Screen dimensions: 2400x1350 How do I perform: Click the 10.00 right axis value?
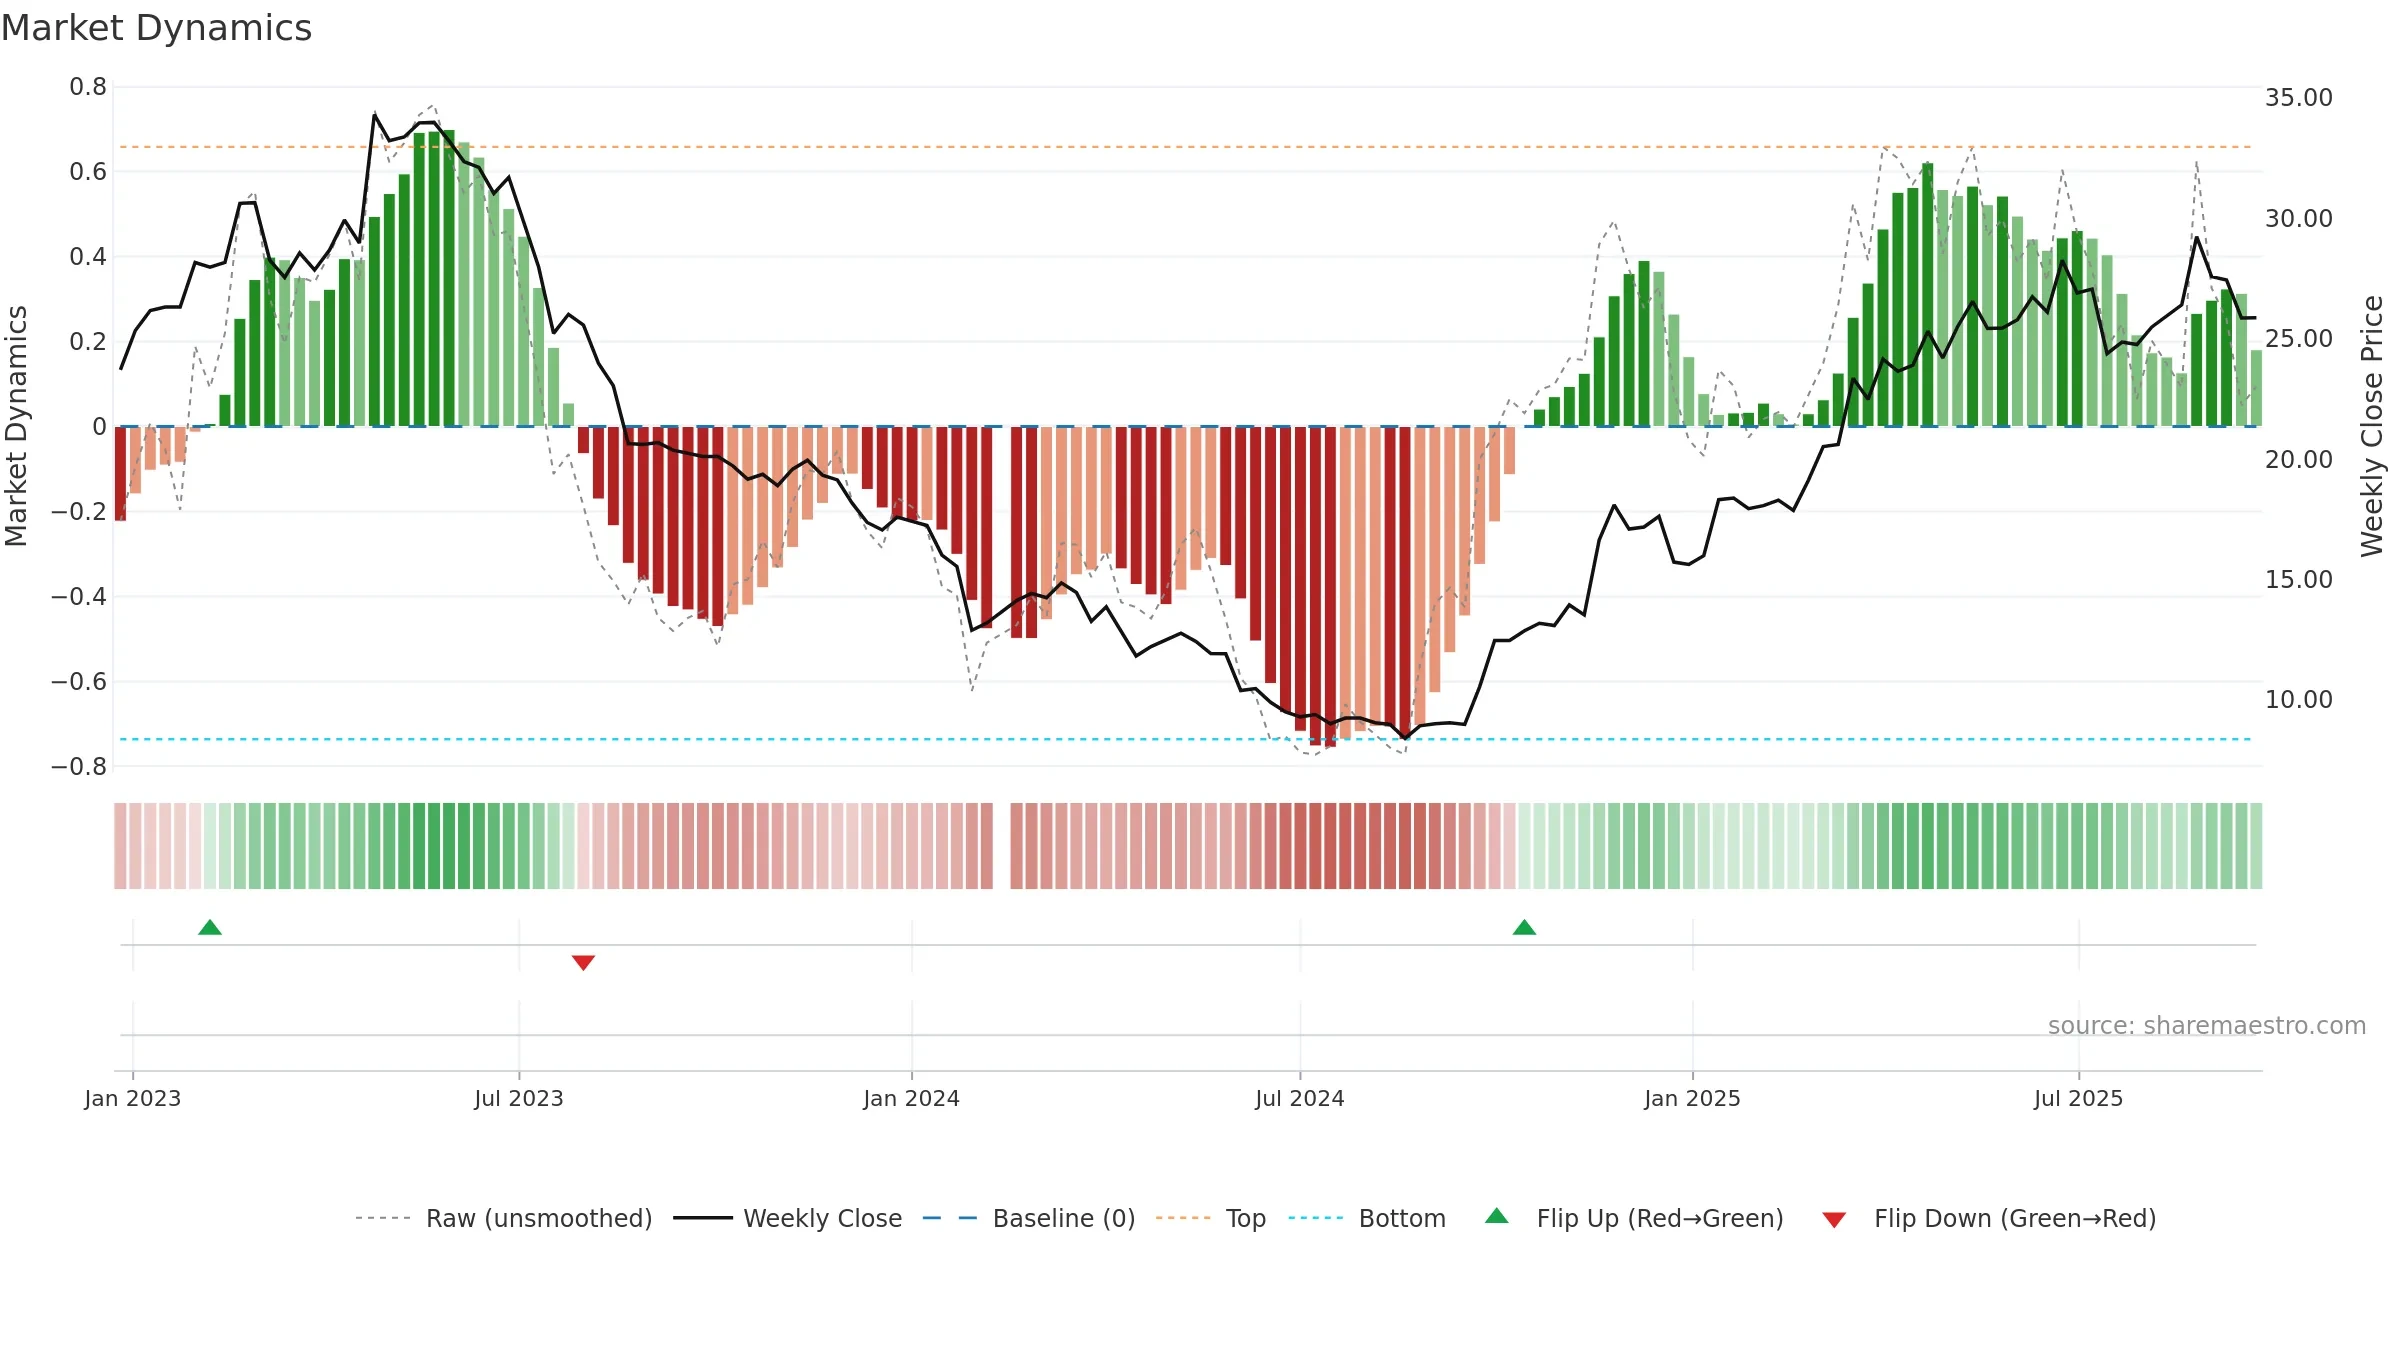[x=2299, y=699]
